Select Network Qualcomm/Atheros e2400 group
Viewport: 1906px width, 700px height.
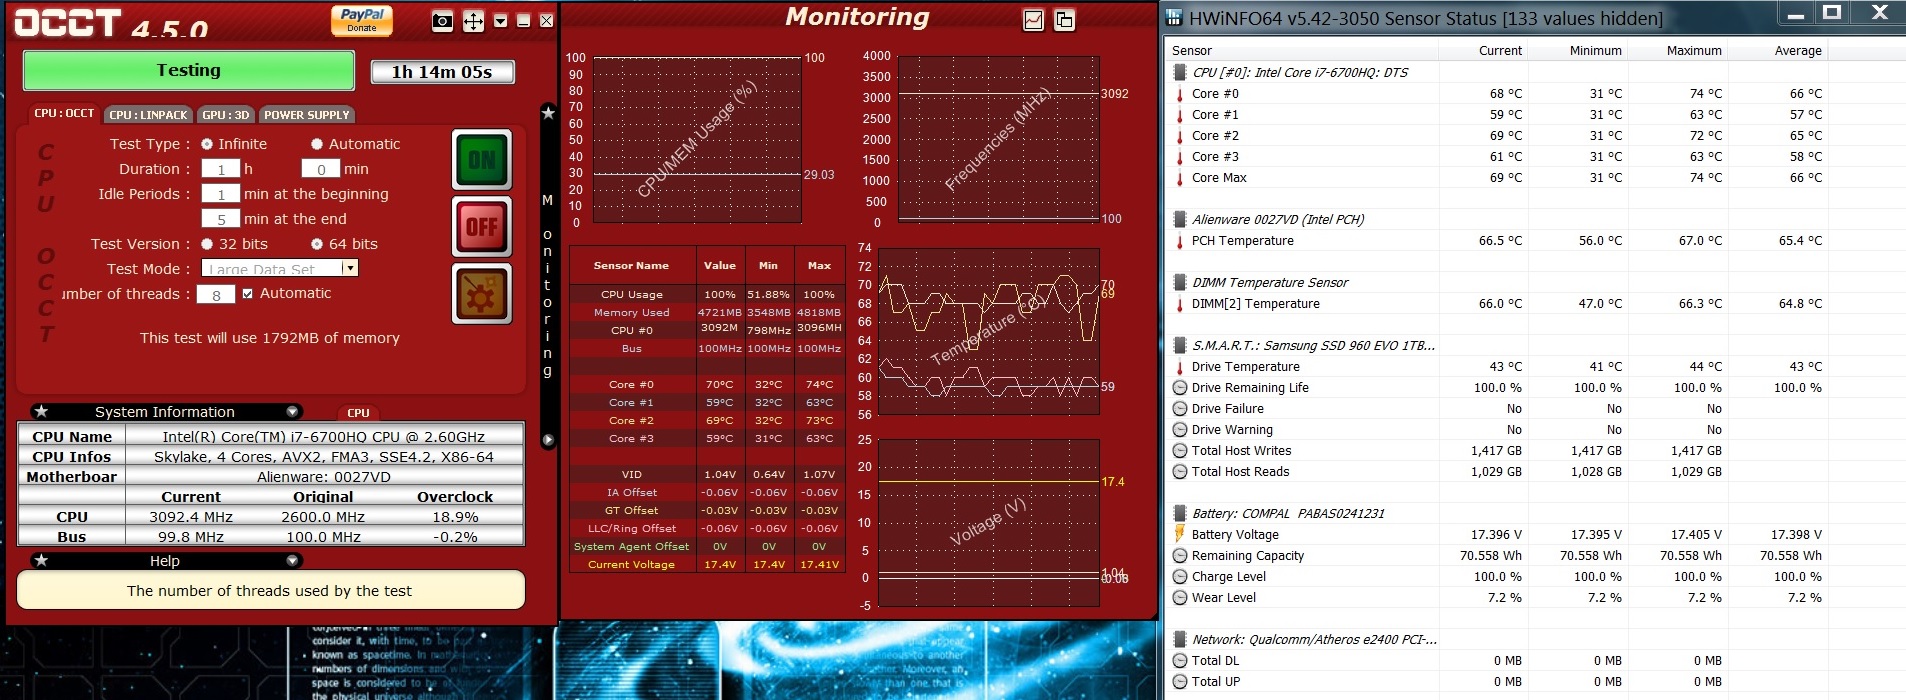1314,639
